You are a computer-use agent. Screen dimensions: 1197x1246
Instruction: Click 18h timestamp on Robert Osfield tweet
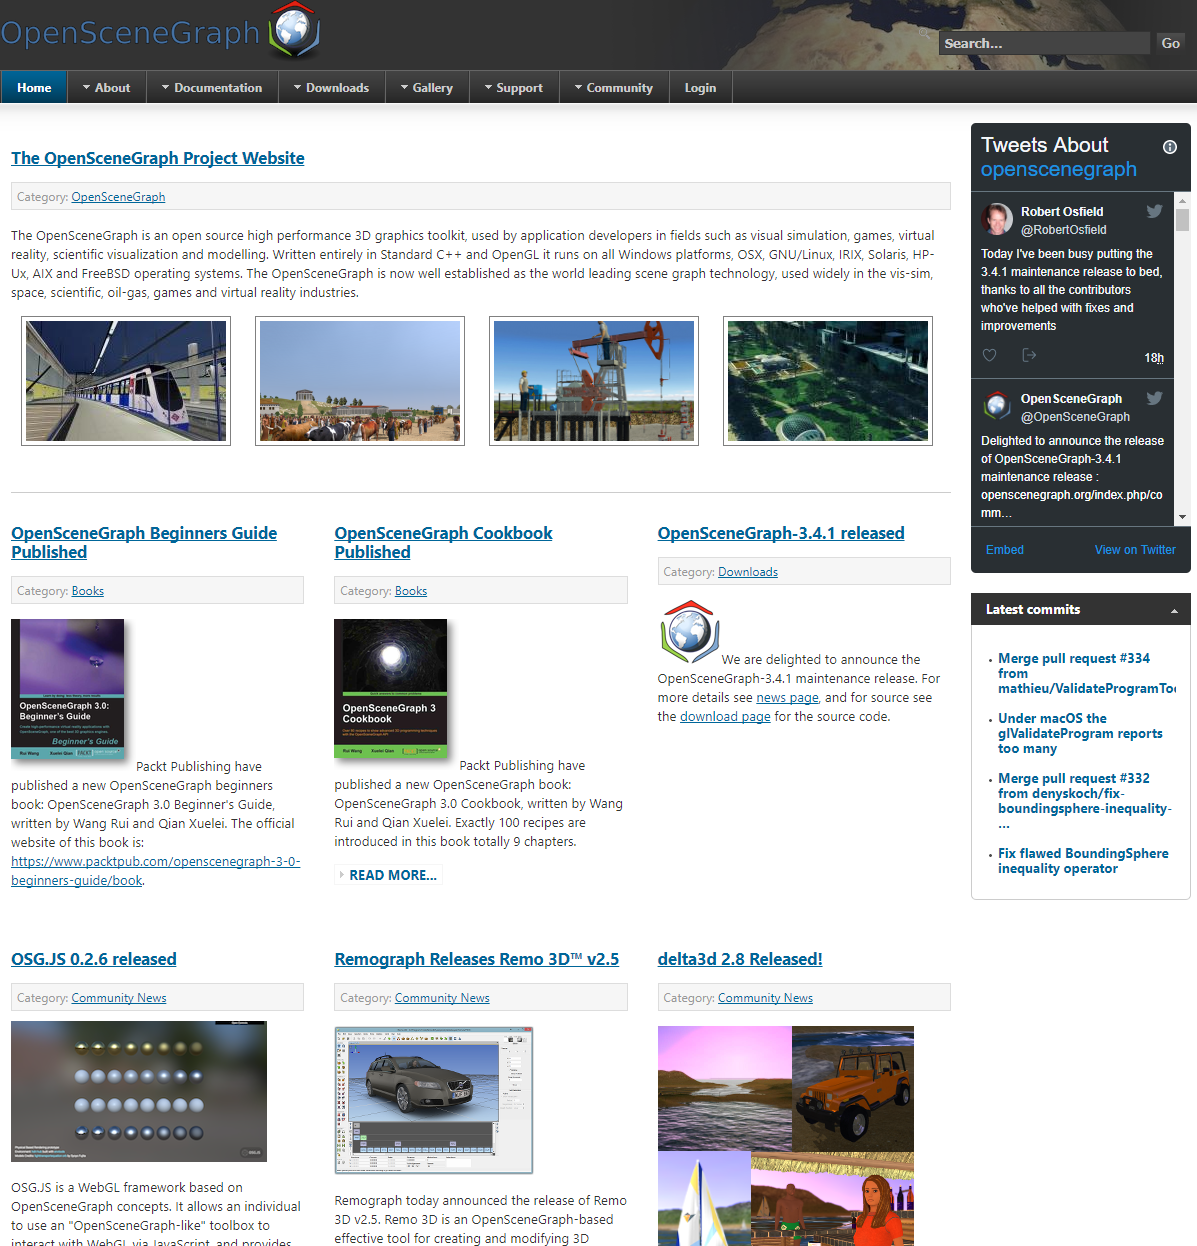click(1154, 358)
